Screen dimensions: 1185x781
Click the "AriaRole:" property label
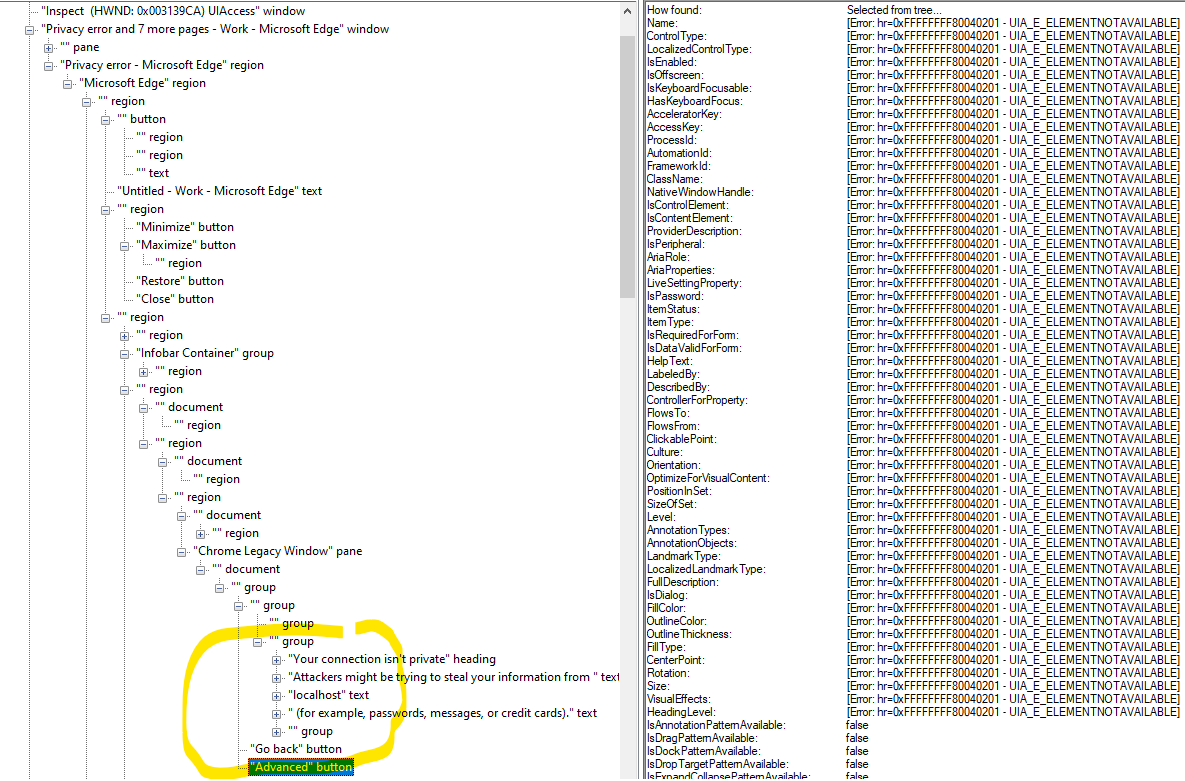tap(668, 257)
